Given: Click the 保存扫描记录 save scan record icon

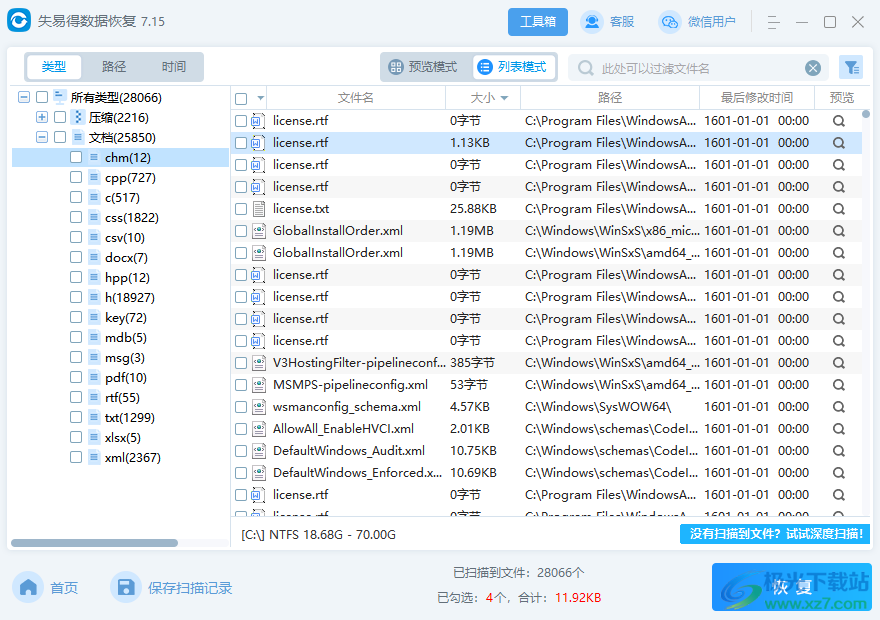Looking at the screenshot, I should pos(126,587).
